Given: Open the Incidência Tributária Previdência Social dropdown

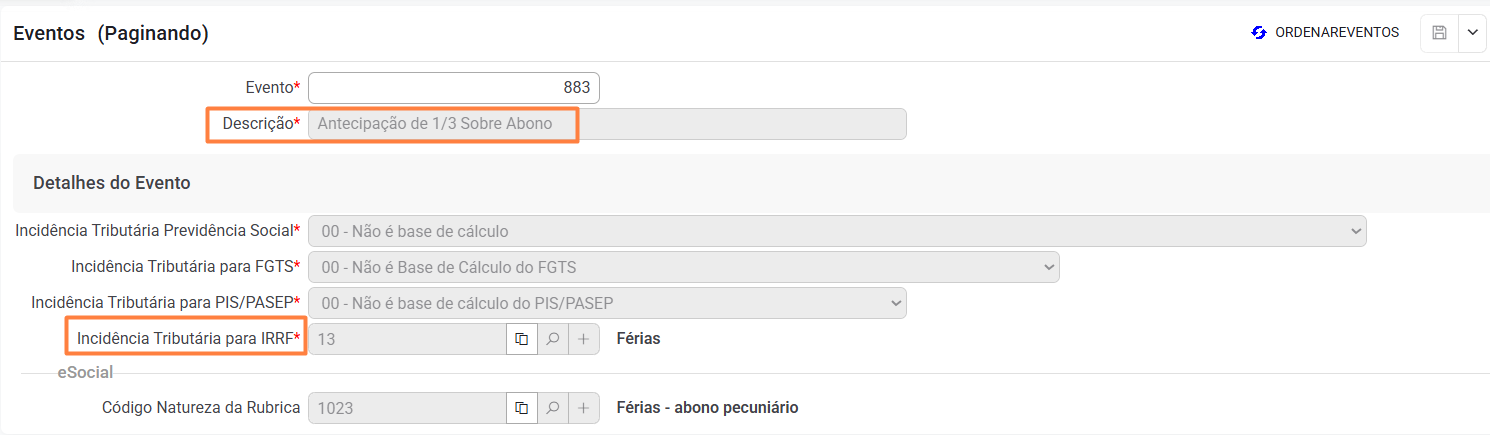Looking at the screenshot, I should coord(837,231).
